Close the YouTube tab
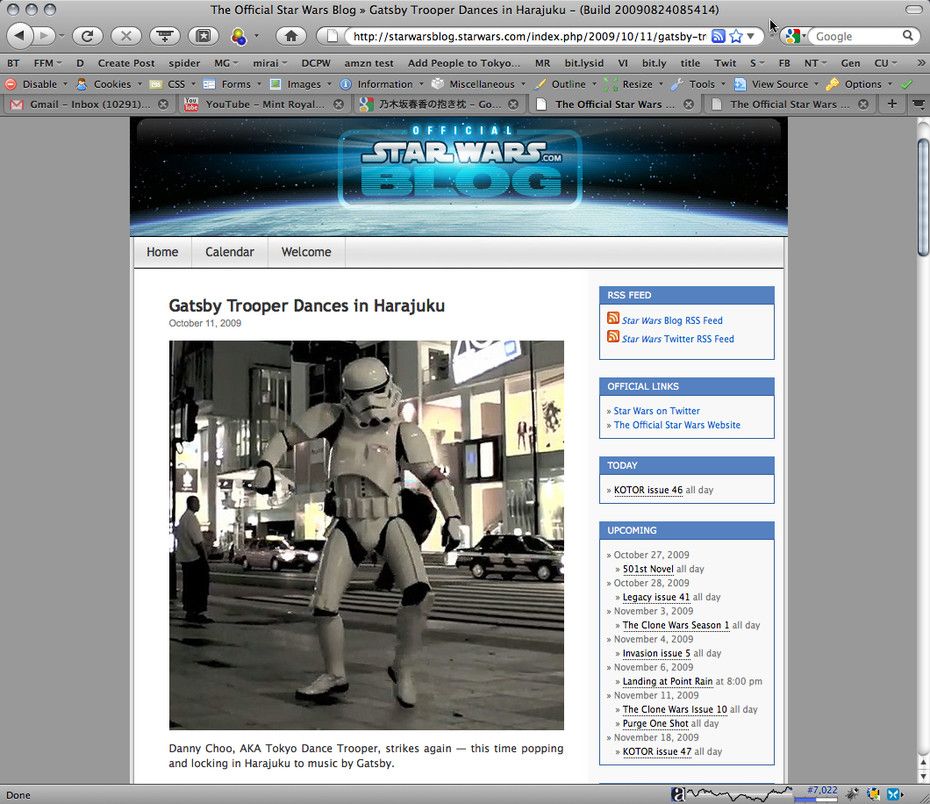This screenshot has width=930, height=804. (338, 104)
